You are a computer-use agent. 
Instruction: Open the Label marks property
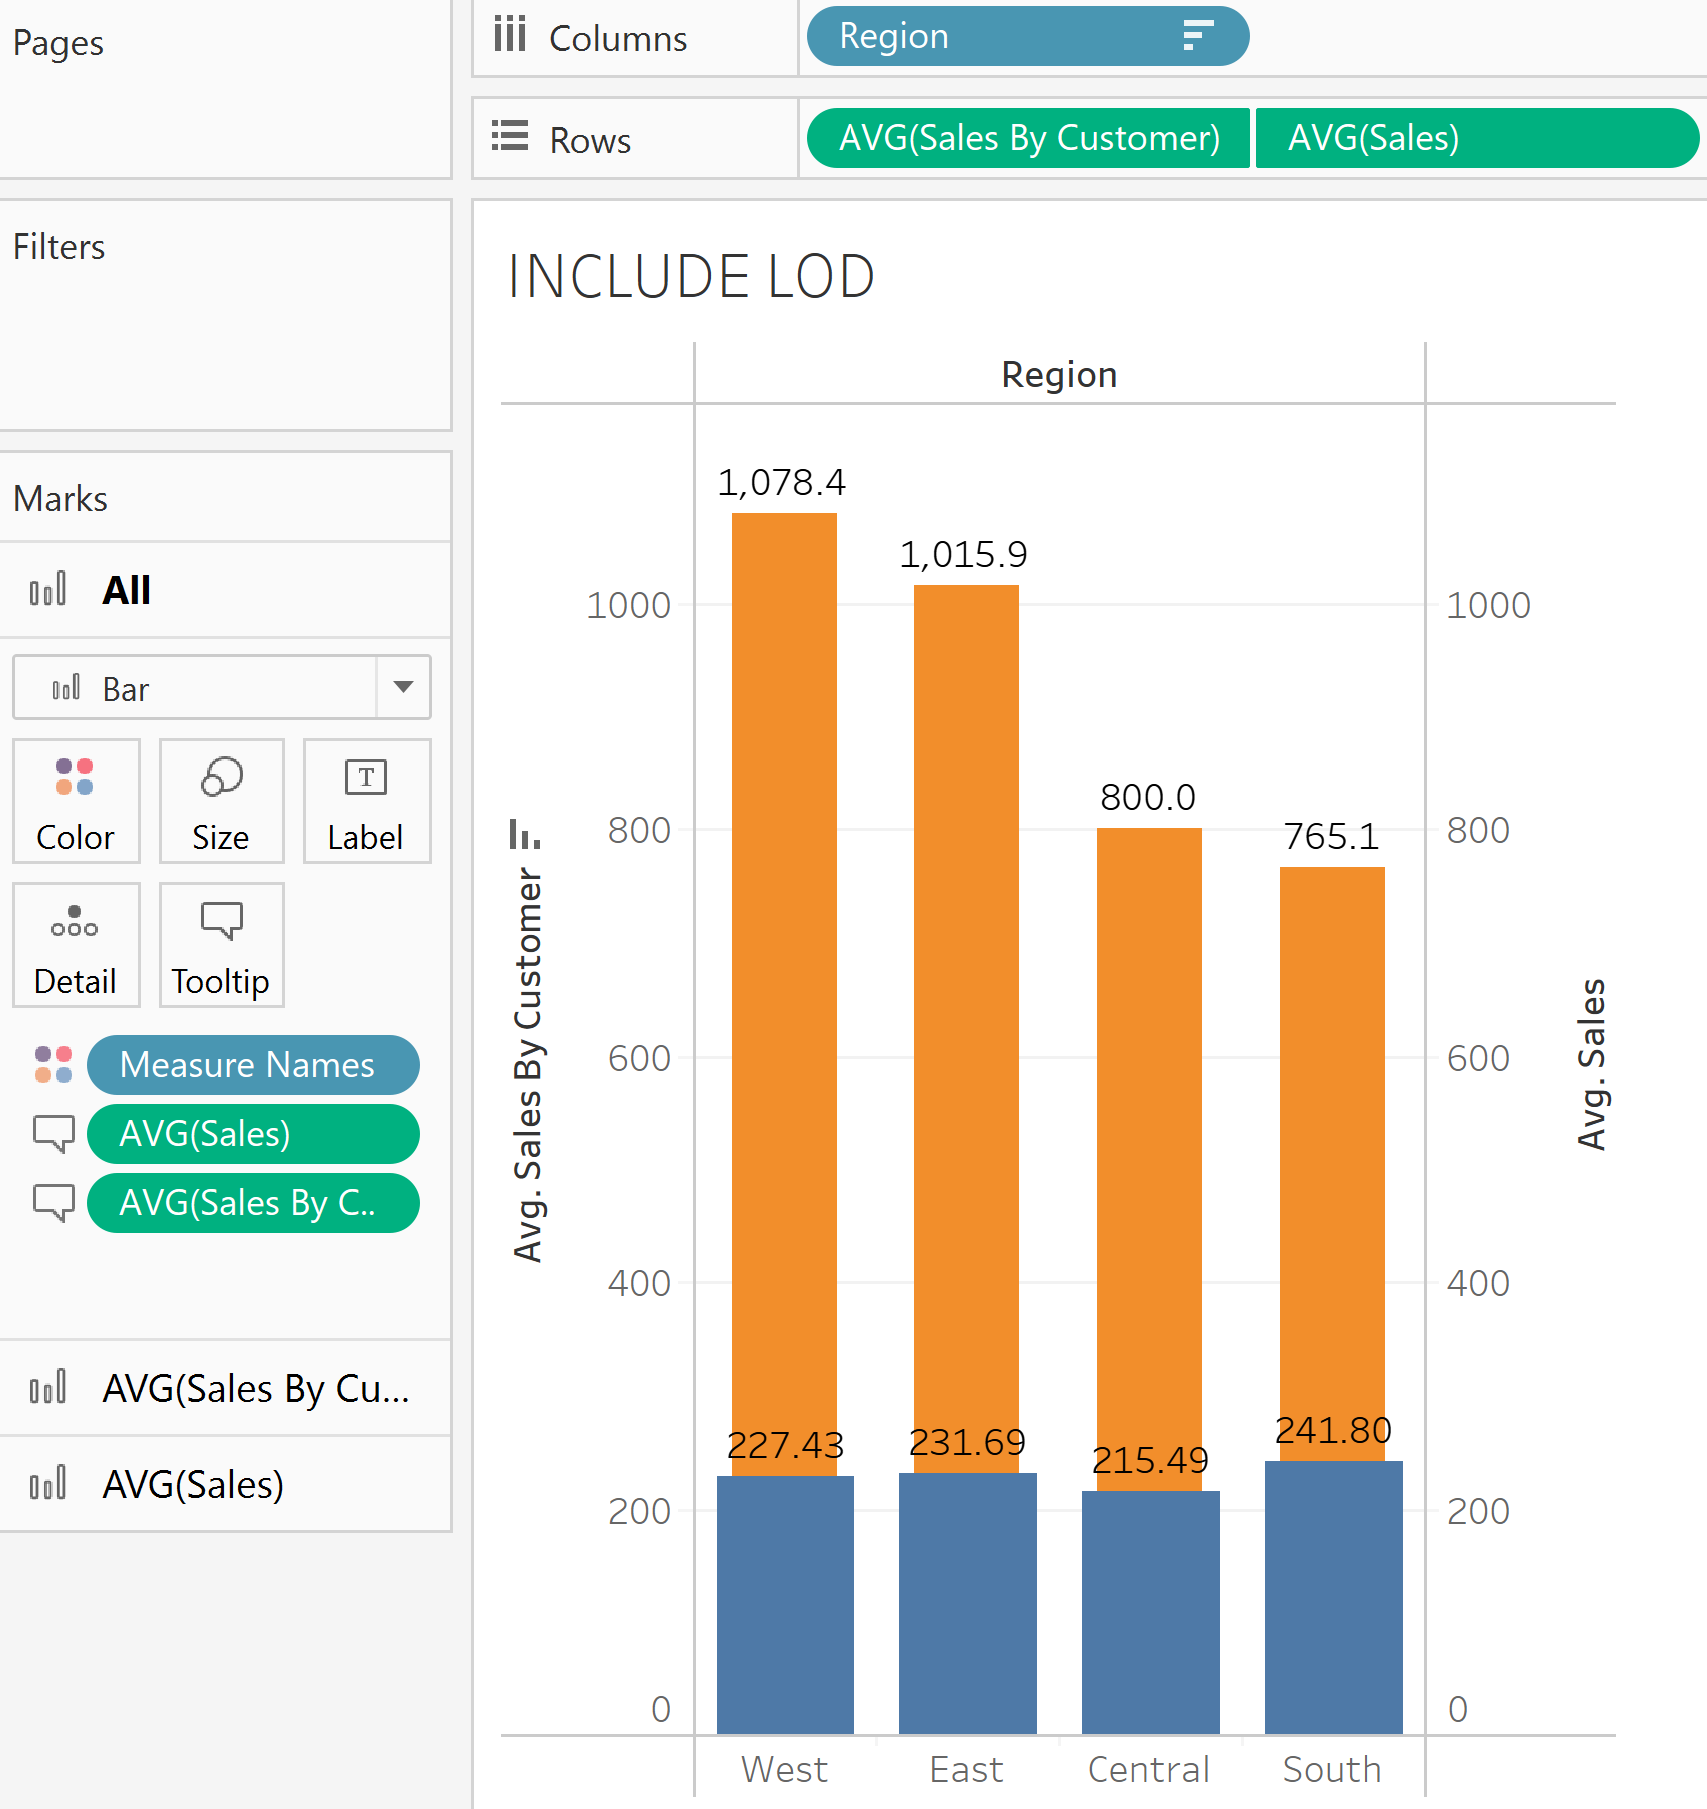[366, 800]
